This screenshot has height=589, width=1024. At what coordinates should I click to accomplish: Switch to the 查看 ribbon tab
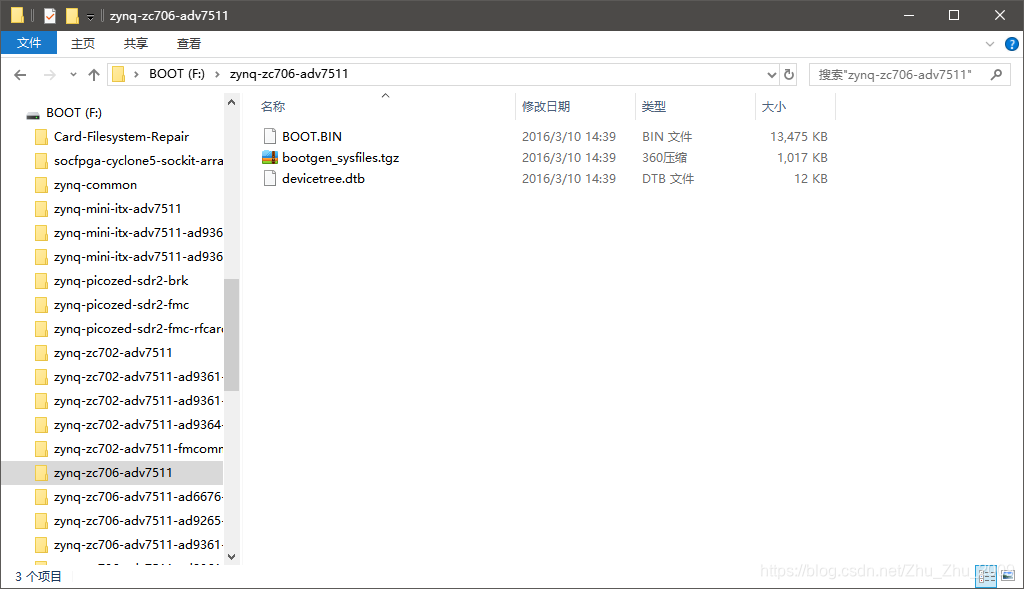[x=189, y=44]
